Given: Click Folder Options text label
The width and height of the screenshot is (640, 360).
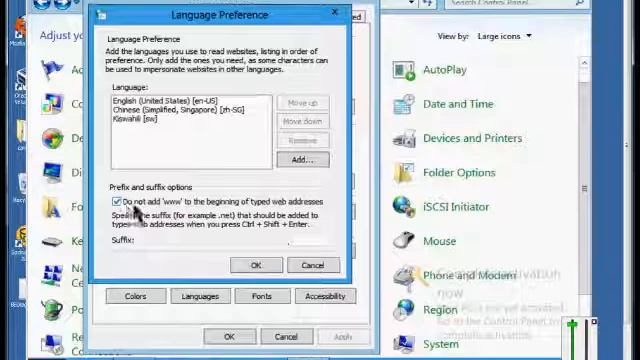Looking at the screenshot, I should click(459, 173).
